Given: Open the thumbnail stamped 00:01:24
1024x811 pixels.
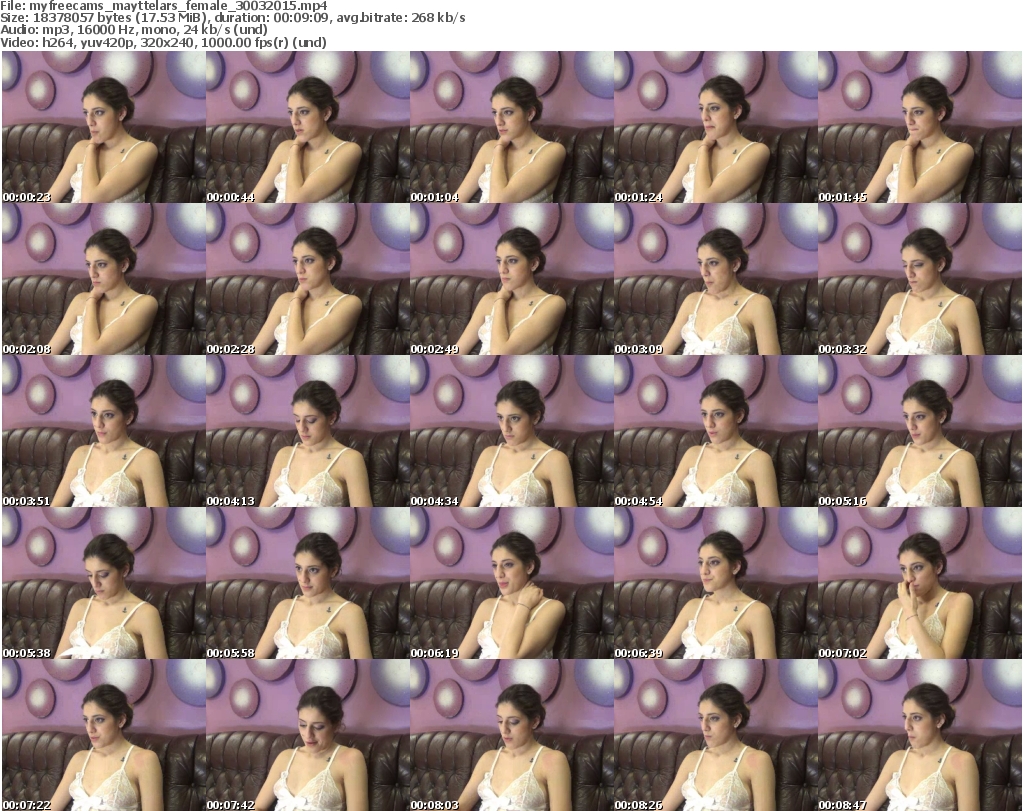Looking at the screenshot, I should coord(716,127).
